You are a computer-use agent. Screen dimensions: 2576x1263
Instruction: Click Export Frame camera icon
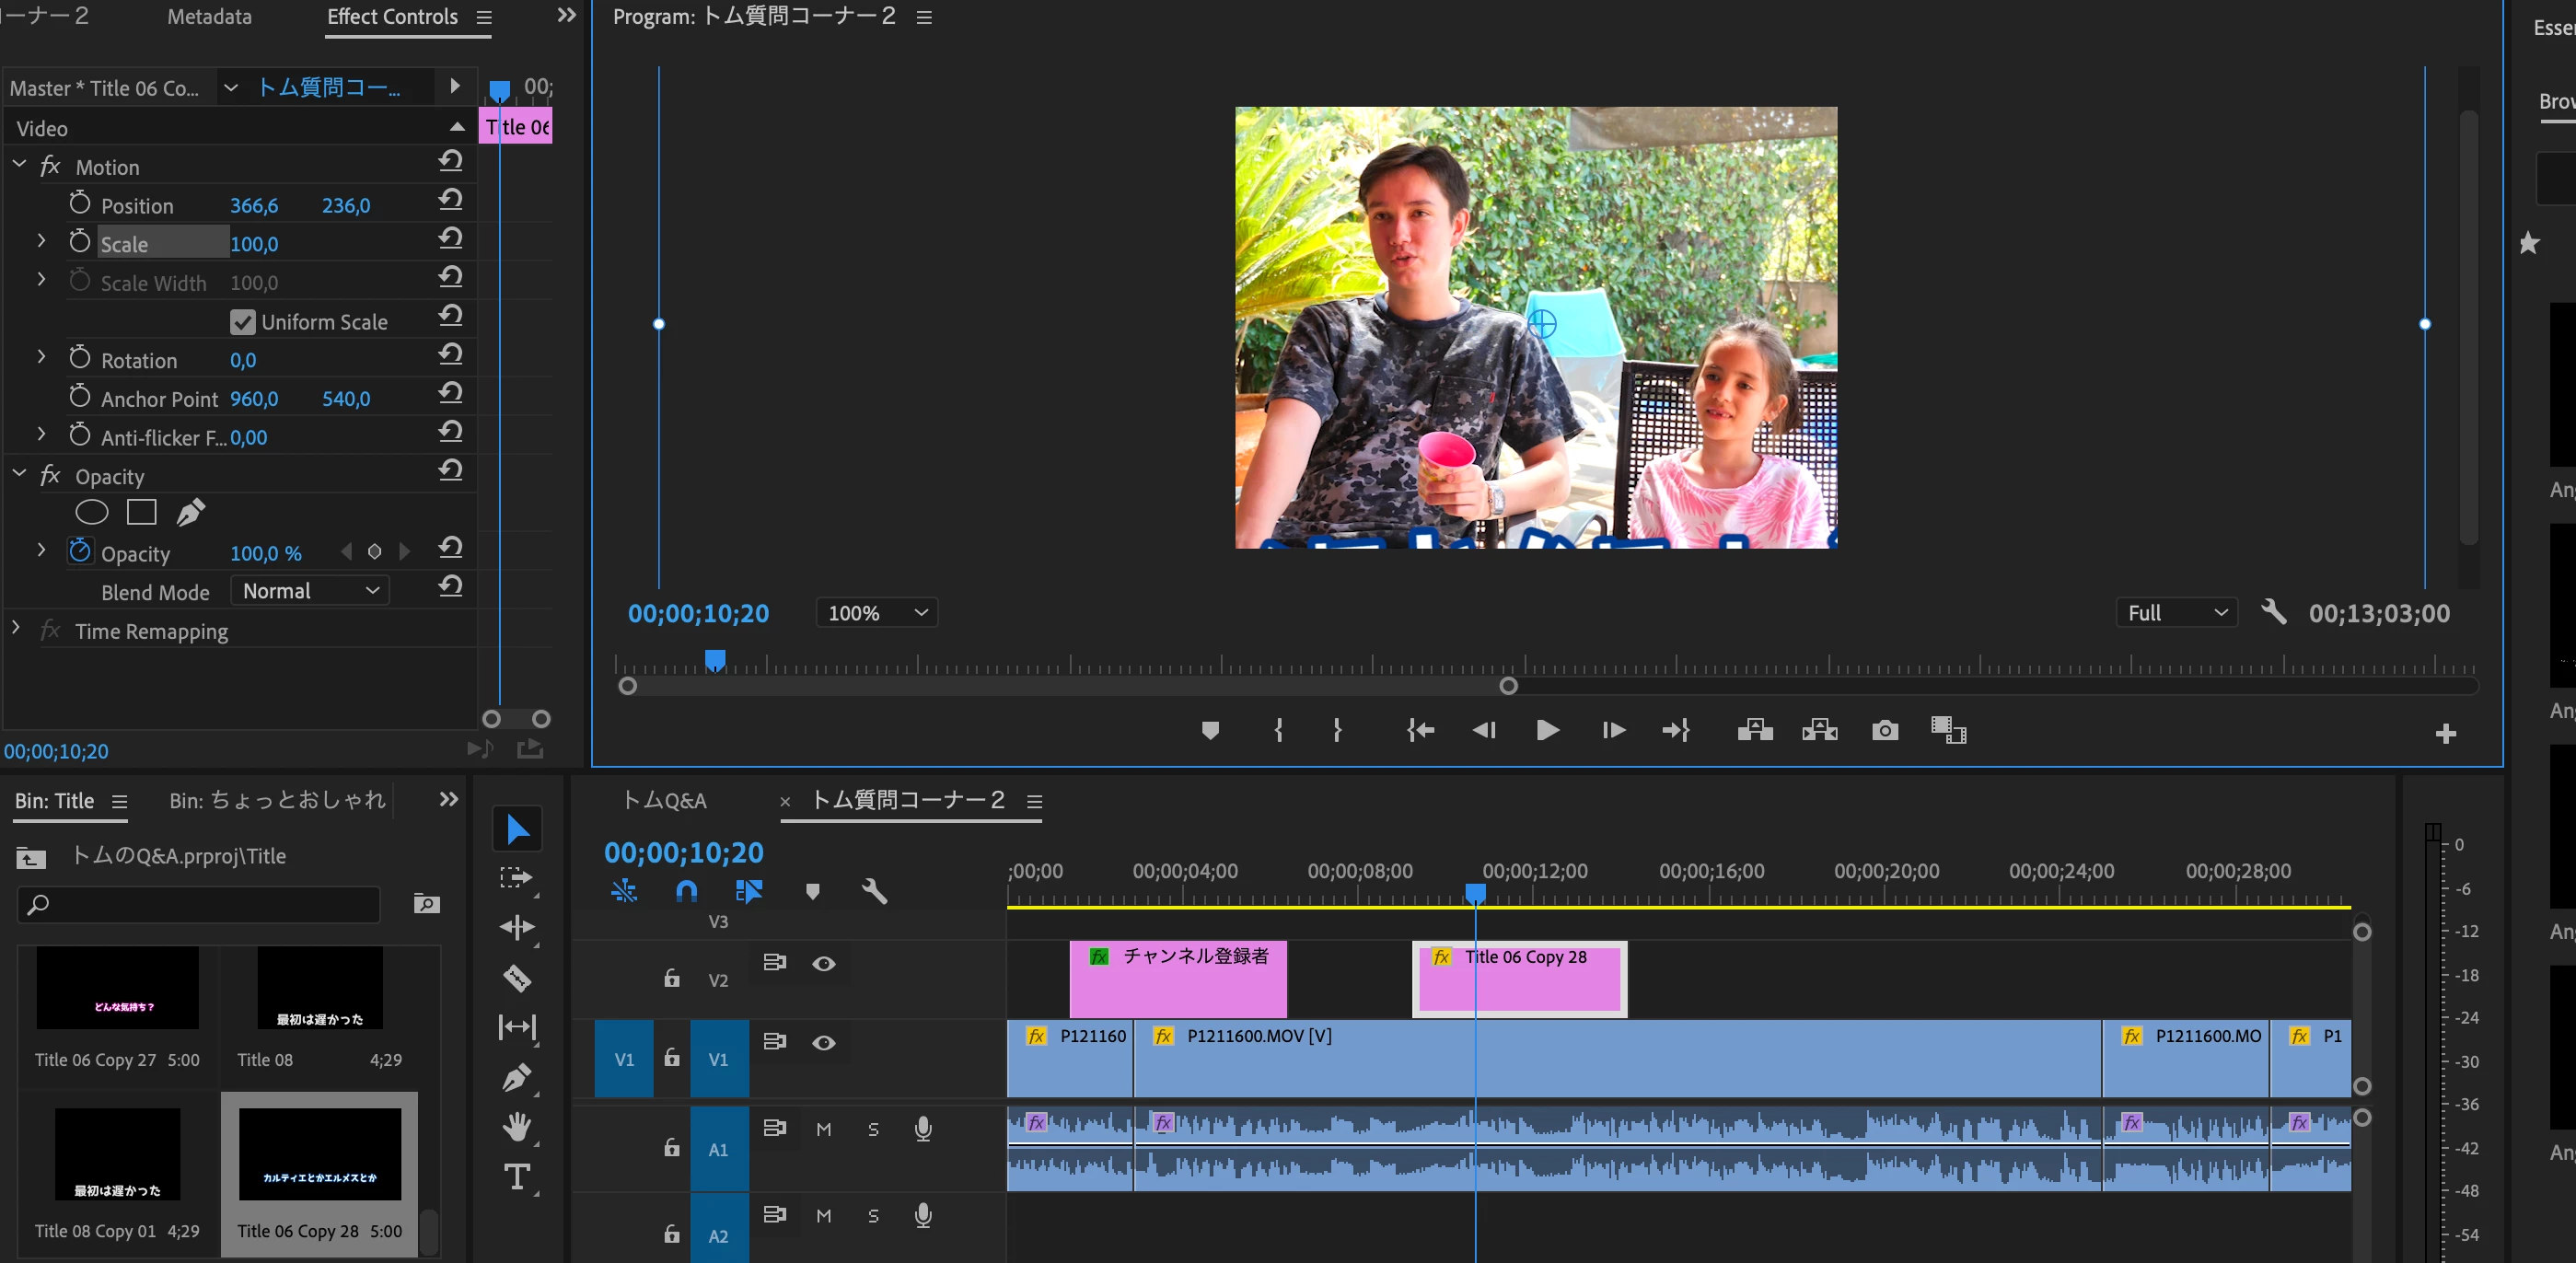(1884, 730)
